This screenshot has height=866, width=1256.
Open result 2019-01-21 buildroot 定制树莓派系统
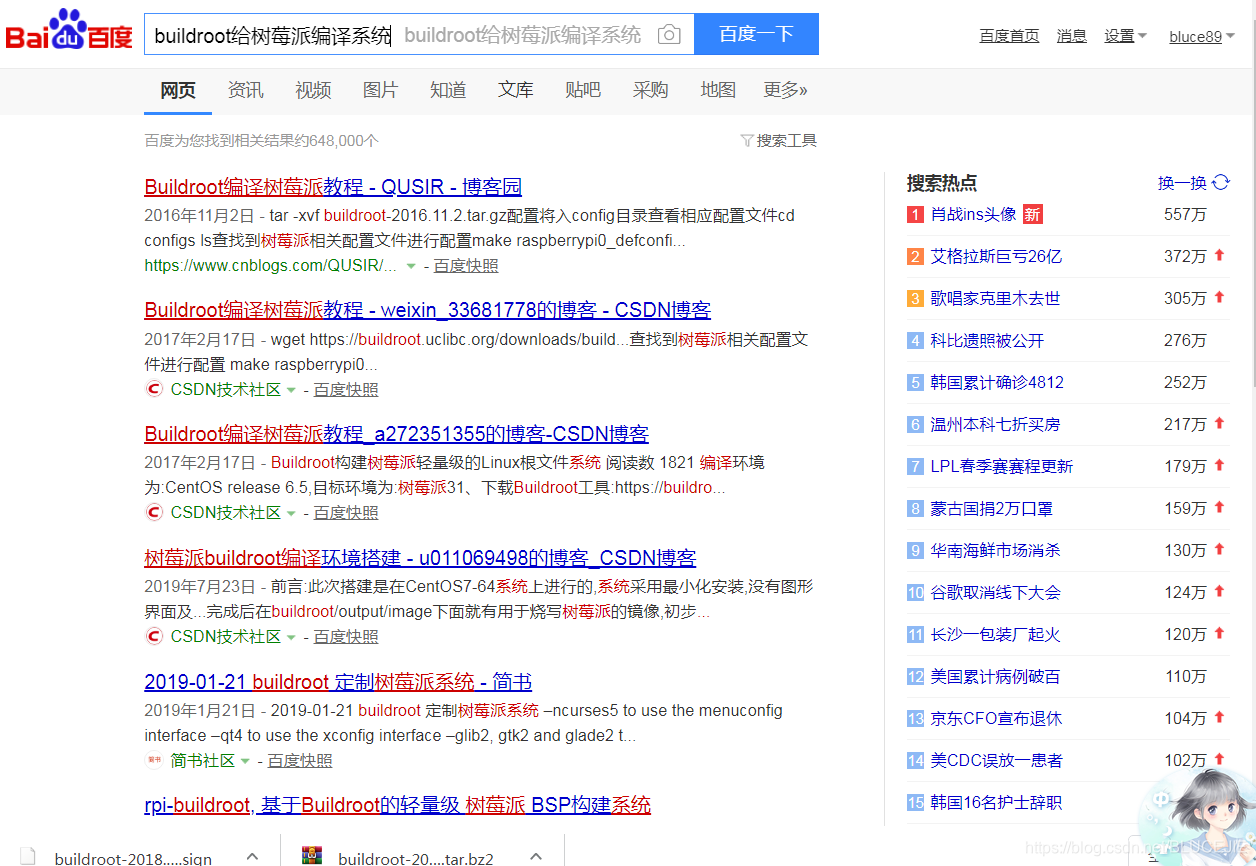[x=338, y=682]
